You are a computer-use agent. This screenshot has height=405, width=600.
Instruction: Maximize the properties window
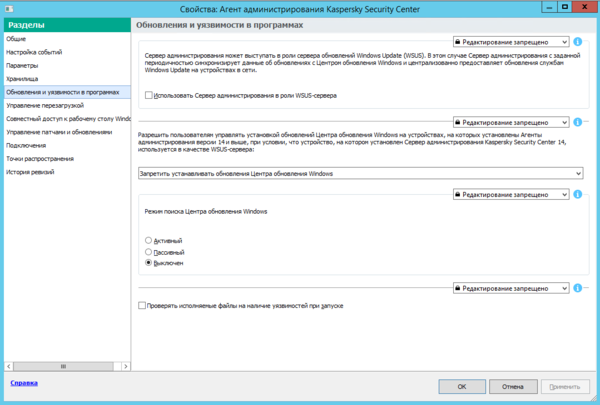[x=564, y=7]
